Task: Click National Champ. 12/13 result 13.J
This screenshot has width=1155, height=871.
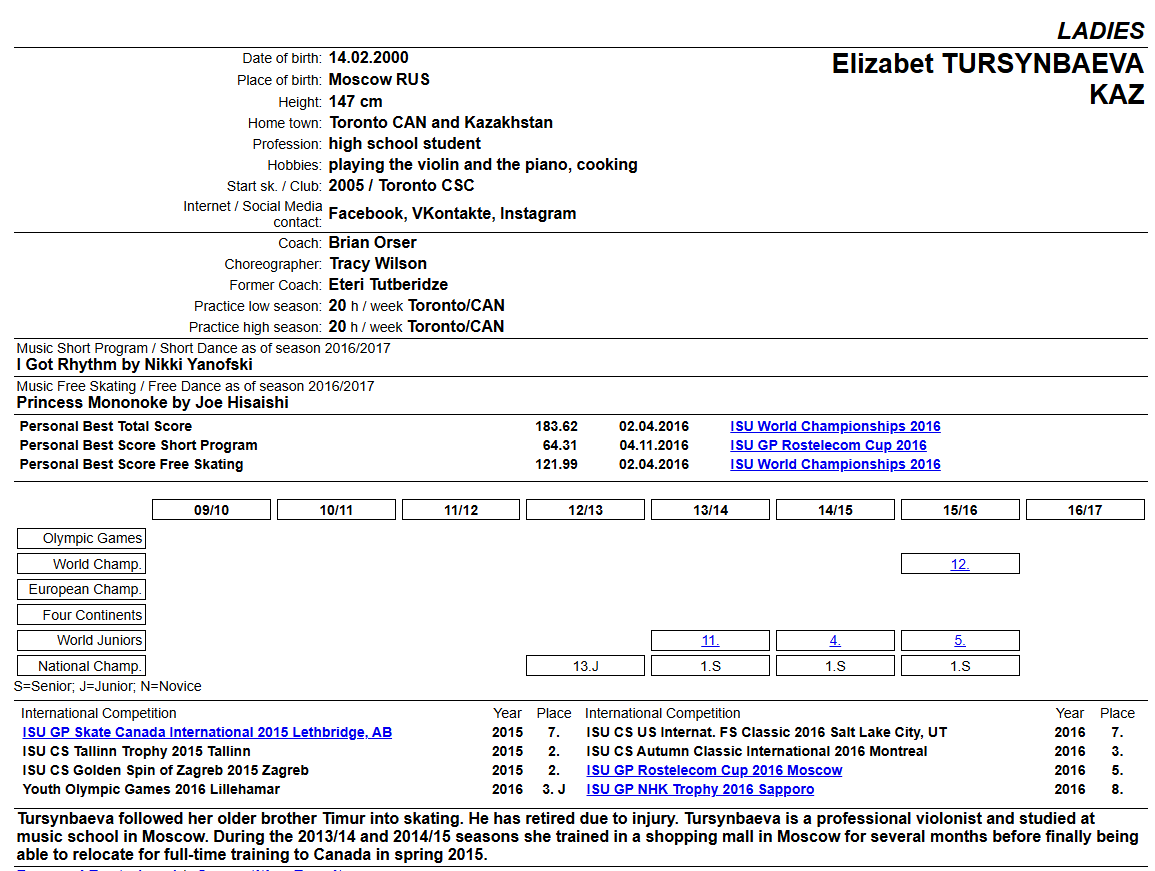Action: coord(586,666)
